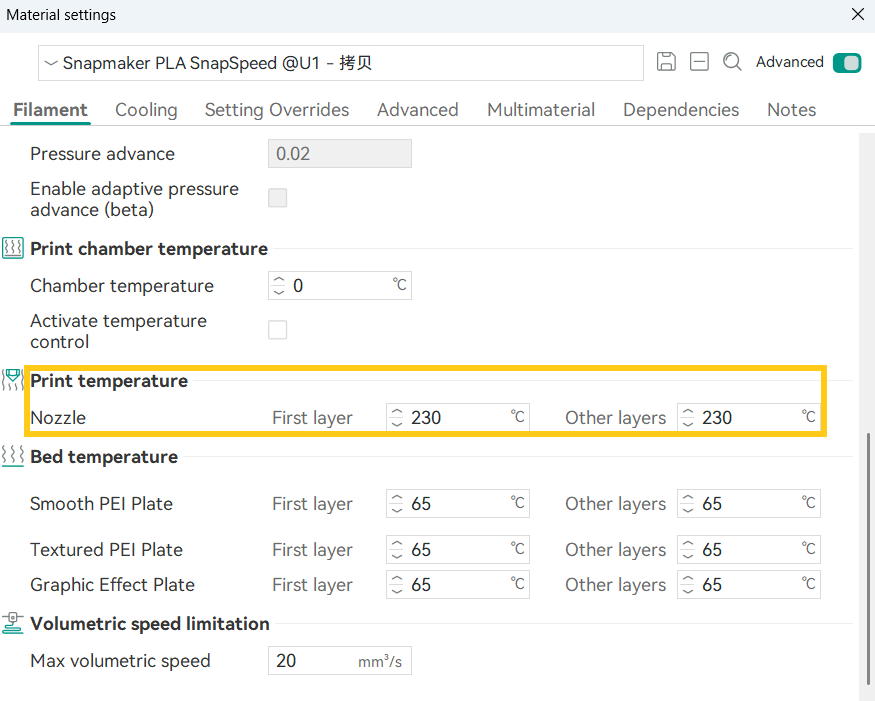Open the Snapmaker PLA SnapSpeed preset dropdown

pos(340,63)
